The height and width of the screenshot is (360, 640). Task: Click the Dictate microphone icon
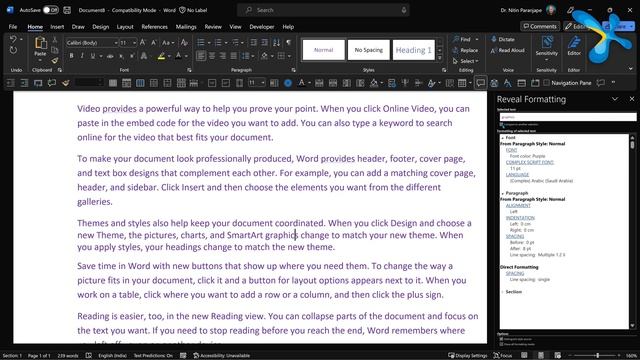point(494,39)
